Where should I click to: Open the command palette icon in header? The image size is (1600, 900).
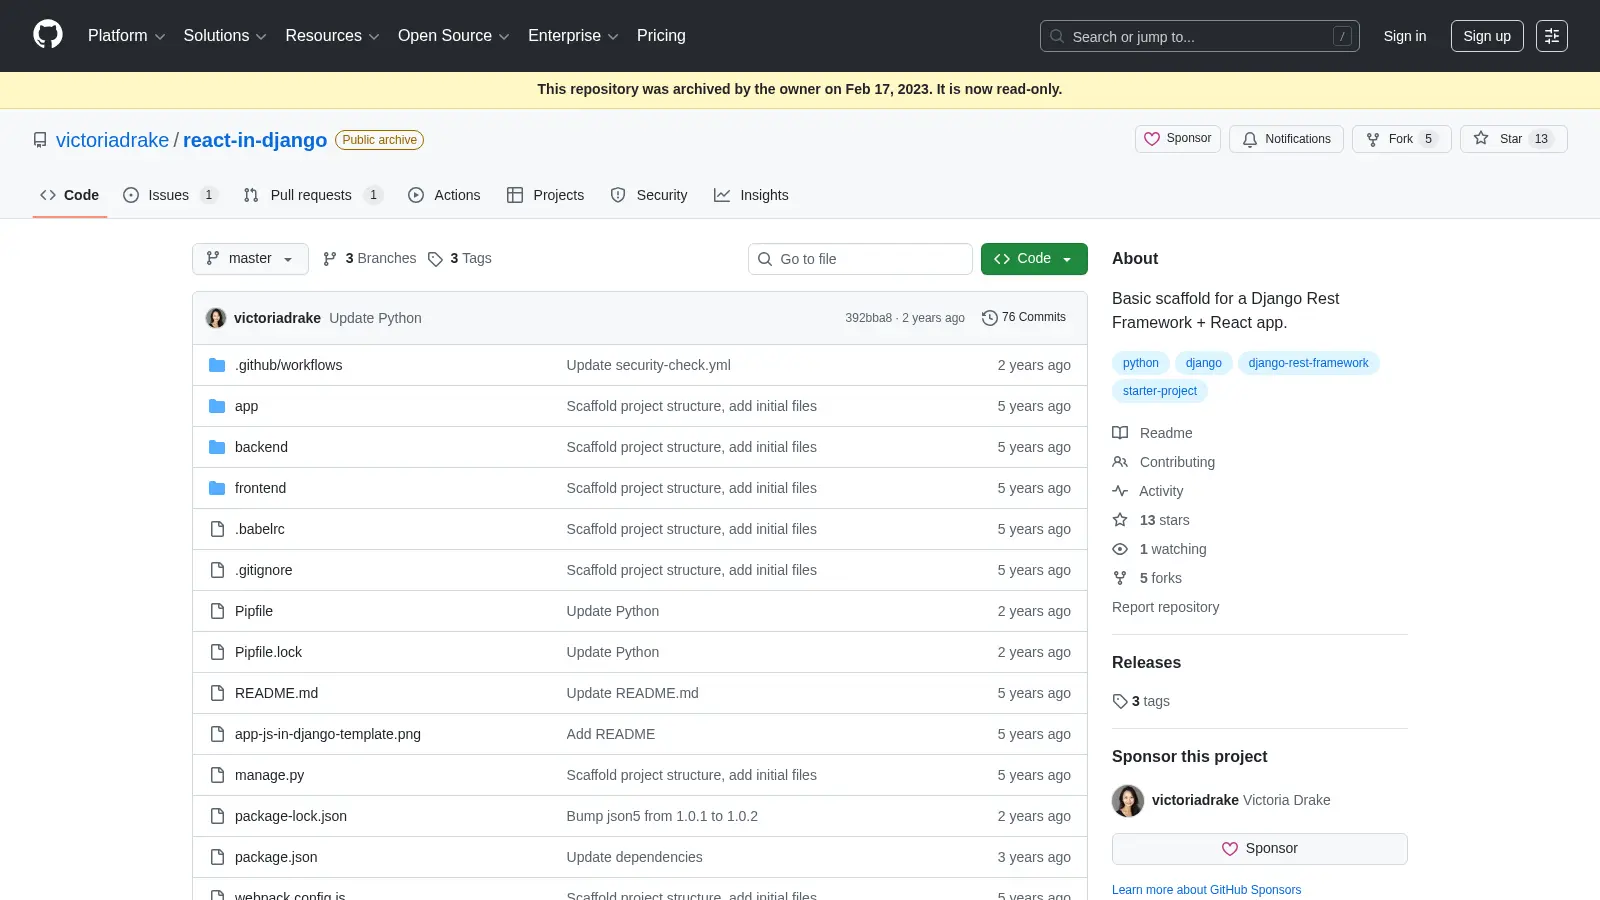tap(1551, 36)
